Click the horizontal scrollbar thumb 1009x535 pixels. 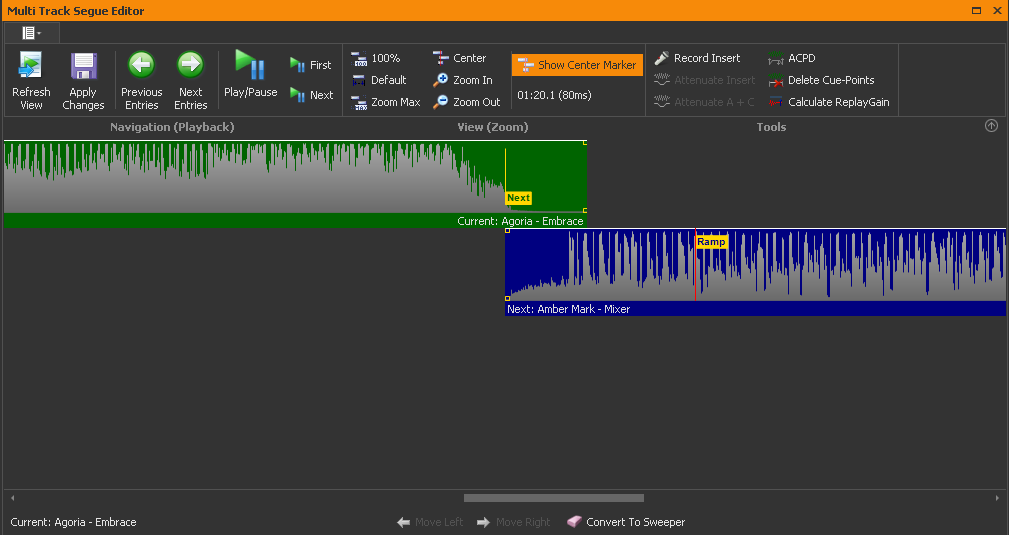click(x=553, y=498)
